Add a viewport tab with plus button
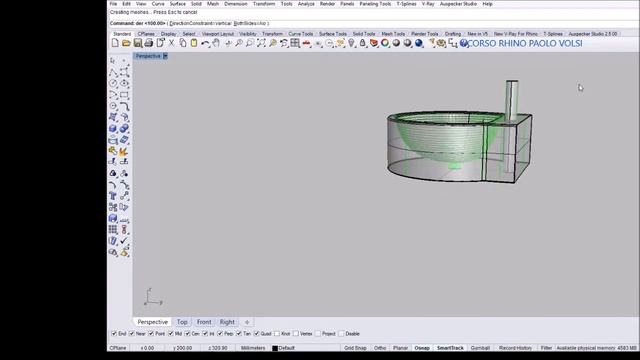The image size is (640, 360). (x=247, y=322)
